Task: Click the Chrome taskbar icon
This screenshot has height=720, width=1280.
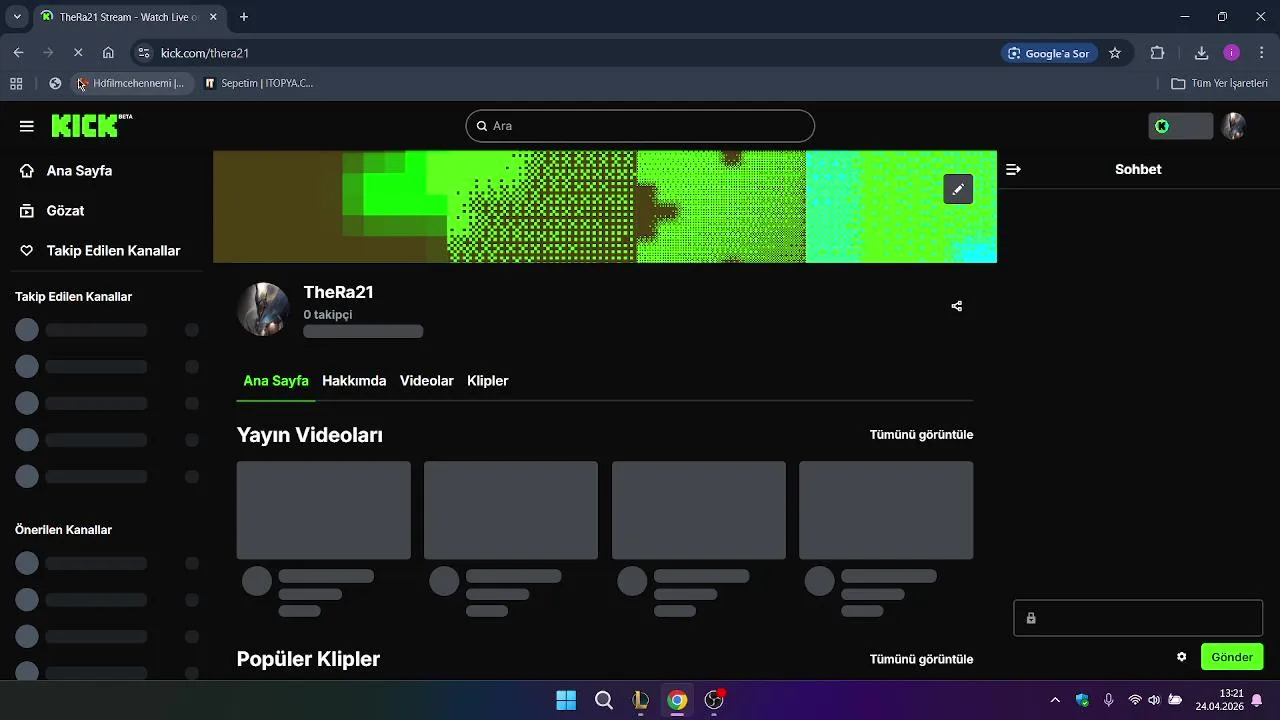Action: pyautogui.click(x=678, y=700)
